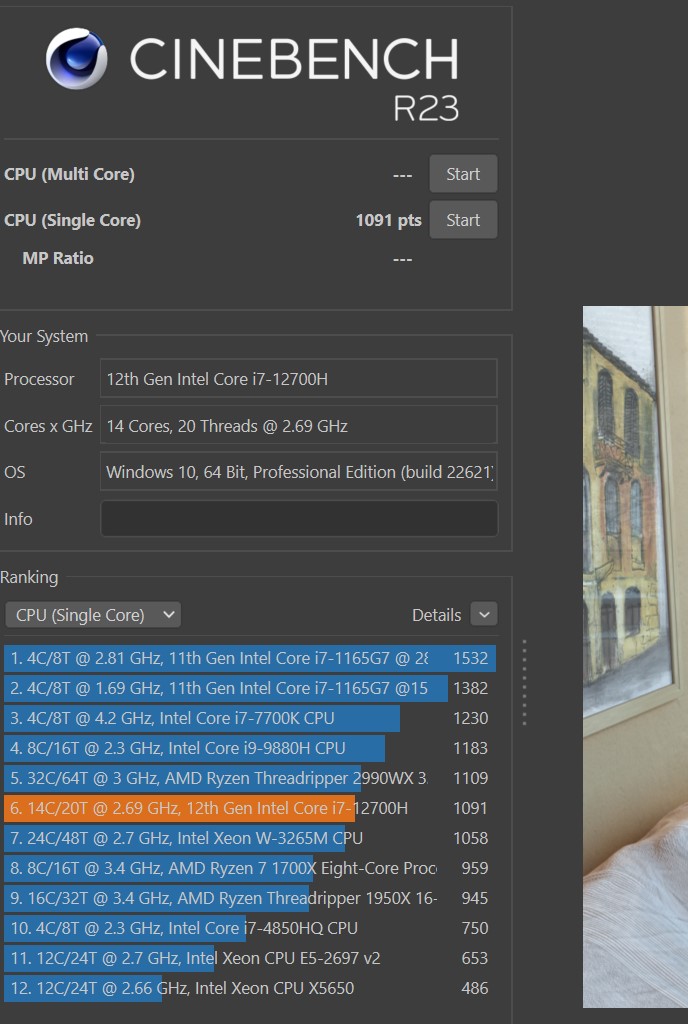This screenshot has width=688, height=1024.
Task: Start the CPU Multi Core test
Action: click(463, 174)
